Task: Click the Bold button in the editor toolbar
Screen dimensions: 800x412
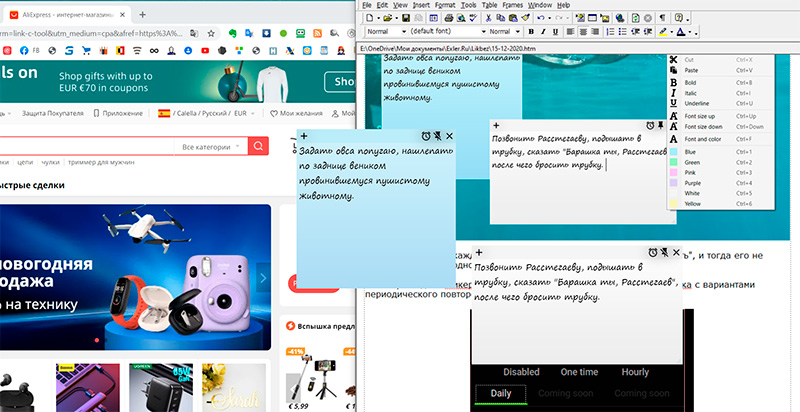Action: click(x=531, y=32)
